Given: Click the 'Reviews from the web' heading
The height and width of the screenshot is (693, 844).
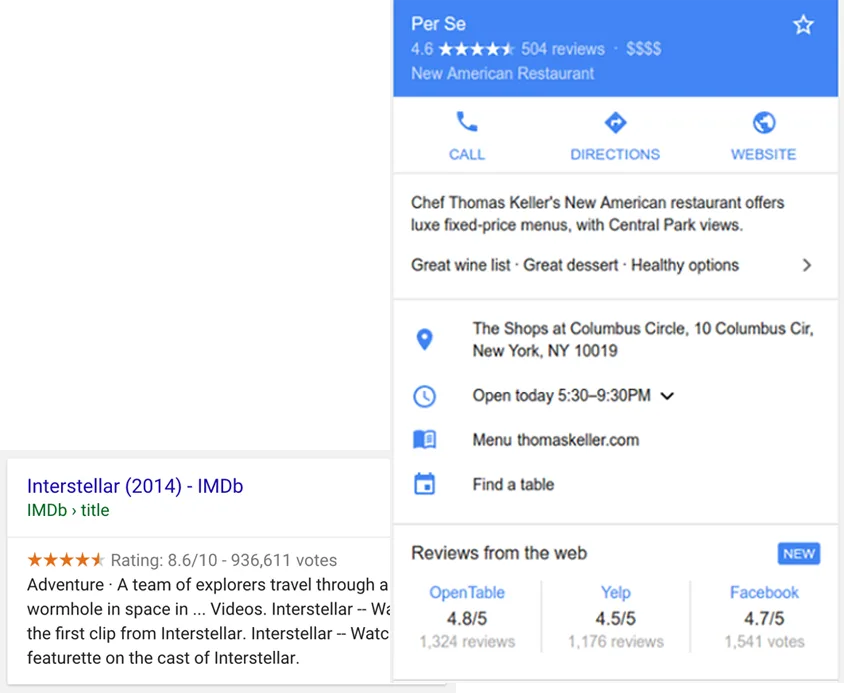Looking at the screenshot, I should coord(499,553).
